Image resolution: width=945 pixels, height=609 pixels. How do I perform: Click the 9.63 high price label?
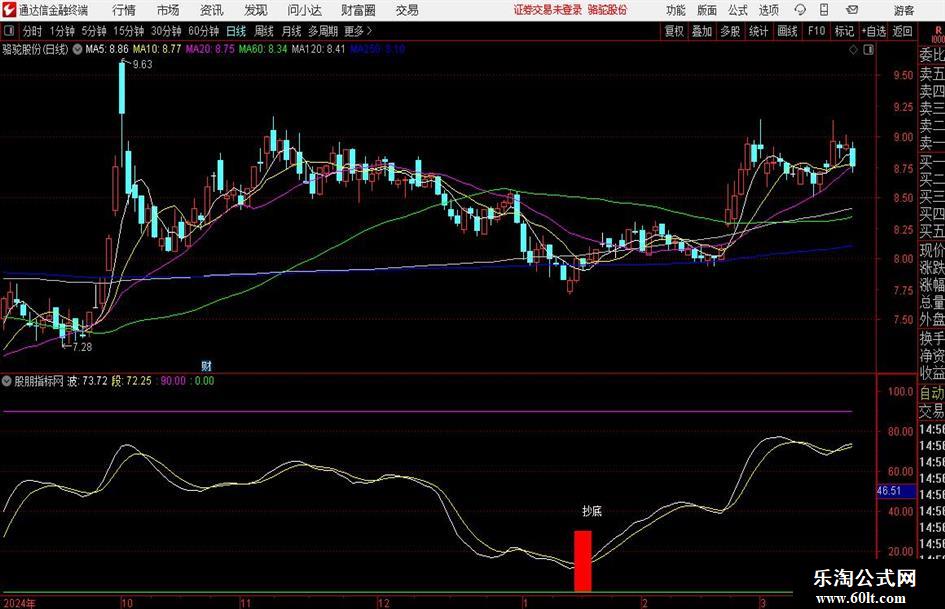tap(143, 65)
